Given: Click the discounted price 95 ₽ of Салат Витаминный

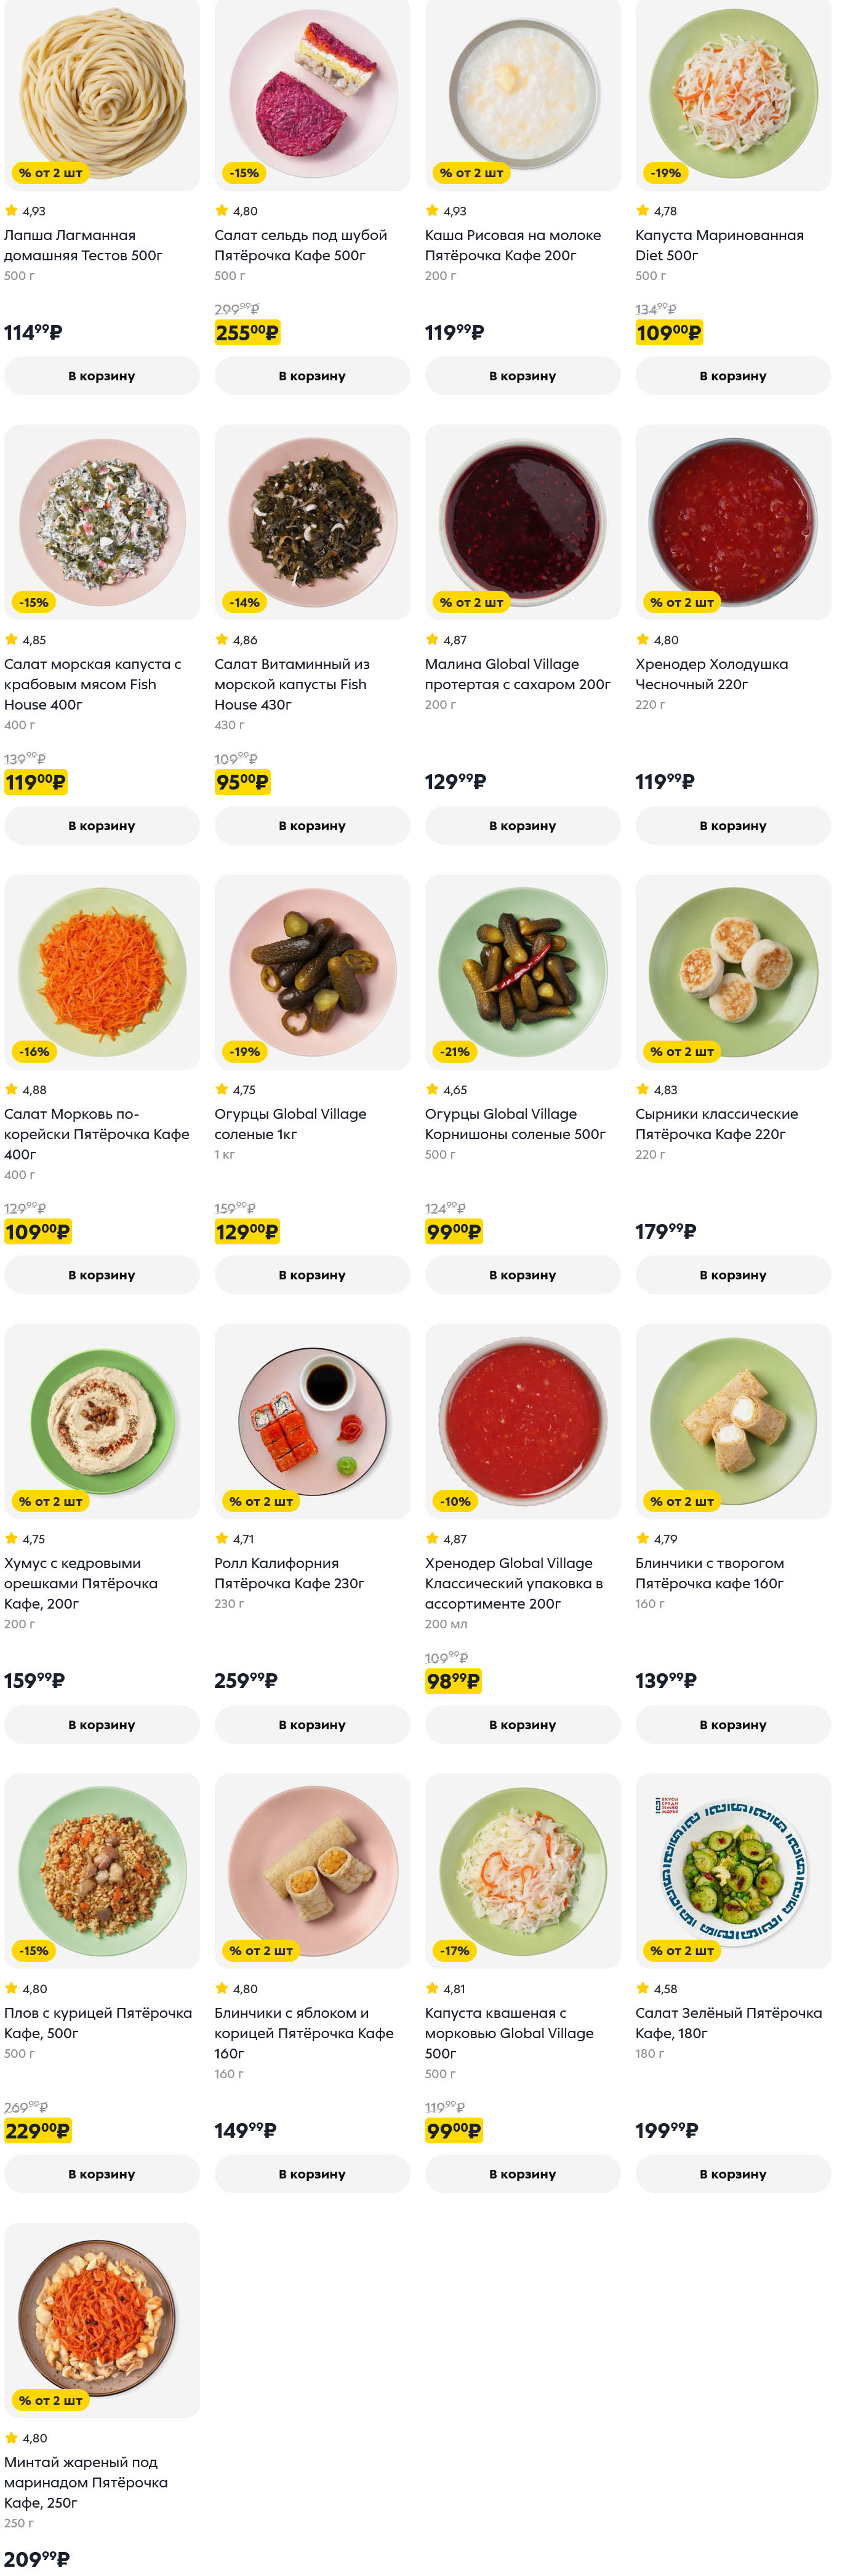Looking at the screenshot, I should click(242, 782).
